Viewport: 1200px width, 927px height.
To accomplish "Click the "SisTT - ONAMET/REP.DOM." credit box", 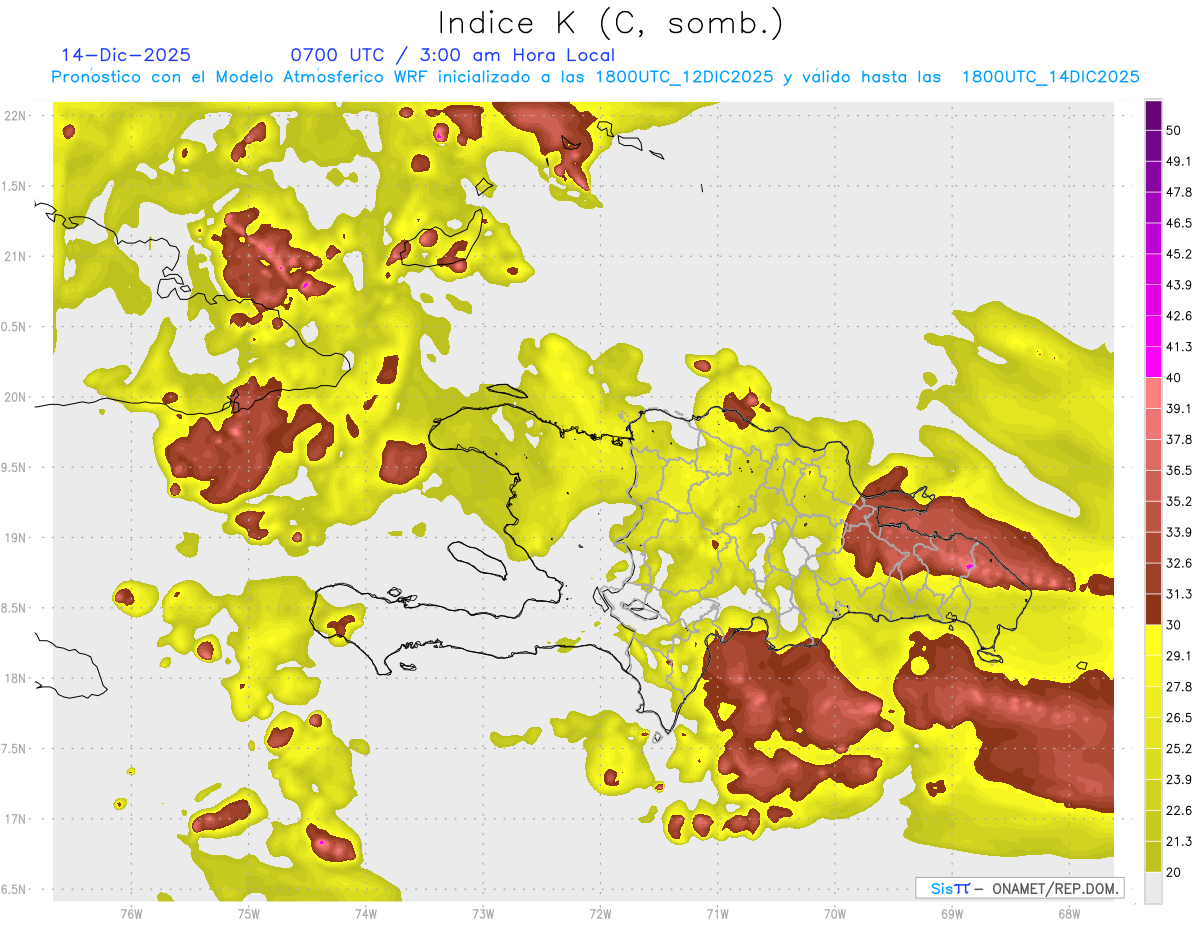I will 1019,888.
